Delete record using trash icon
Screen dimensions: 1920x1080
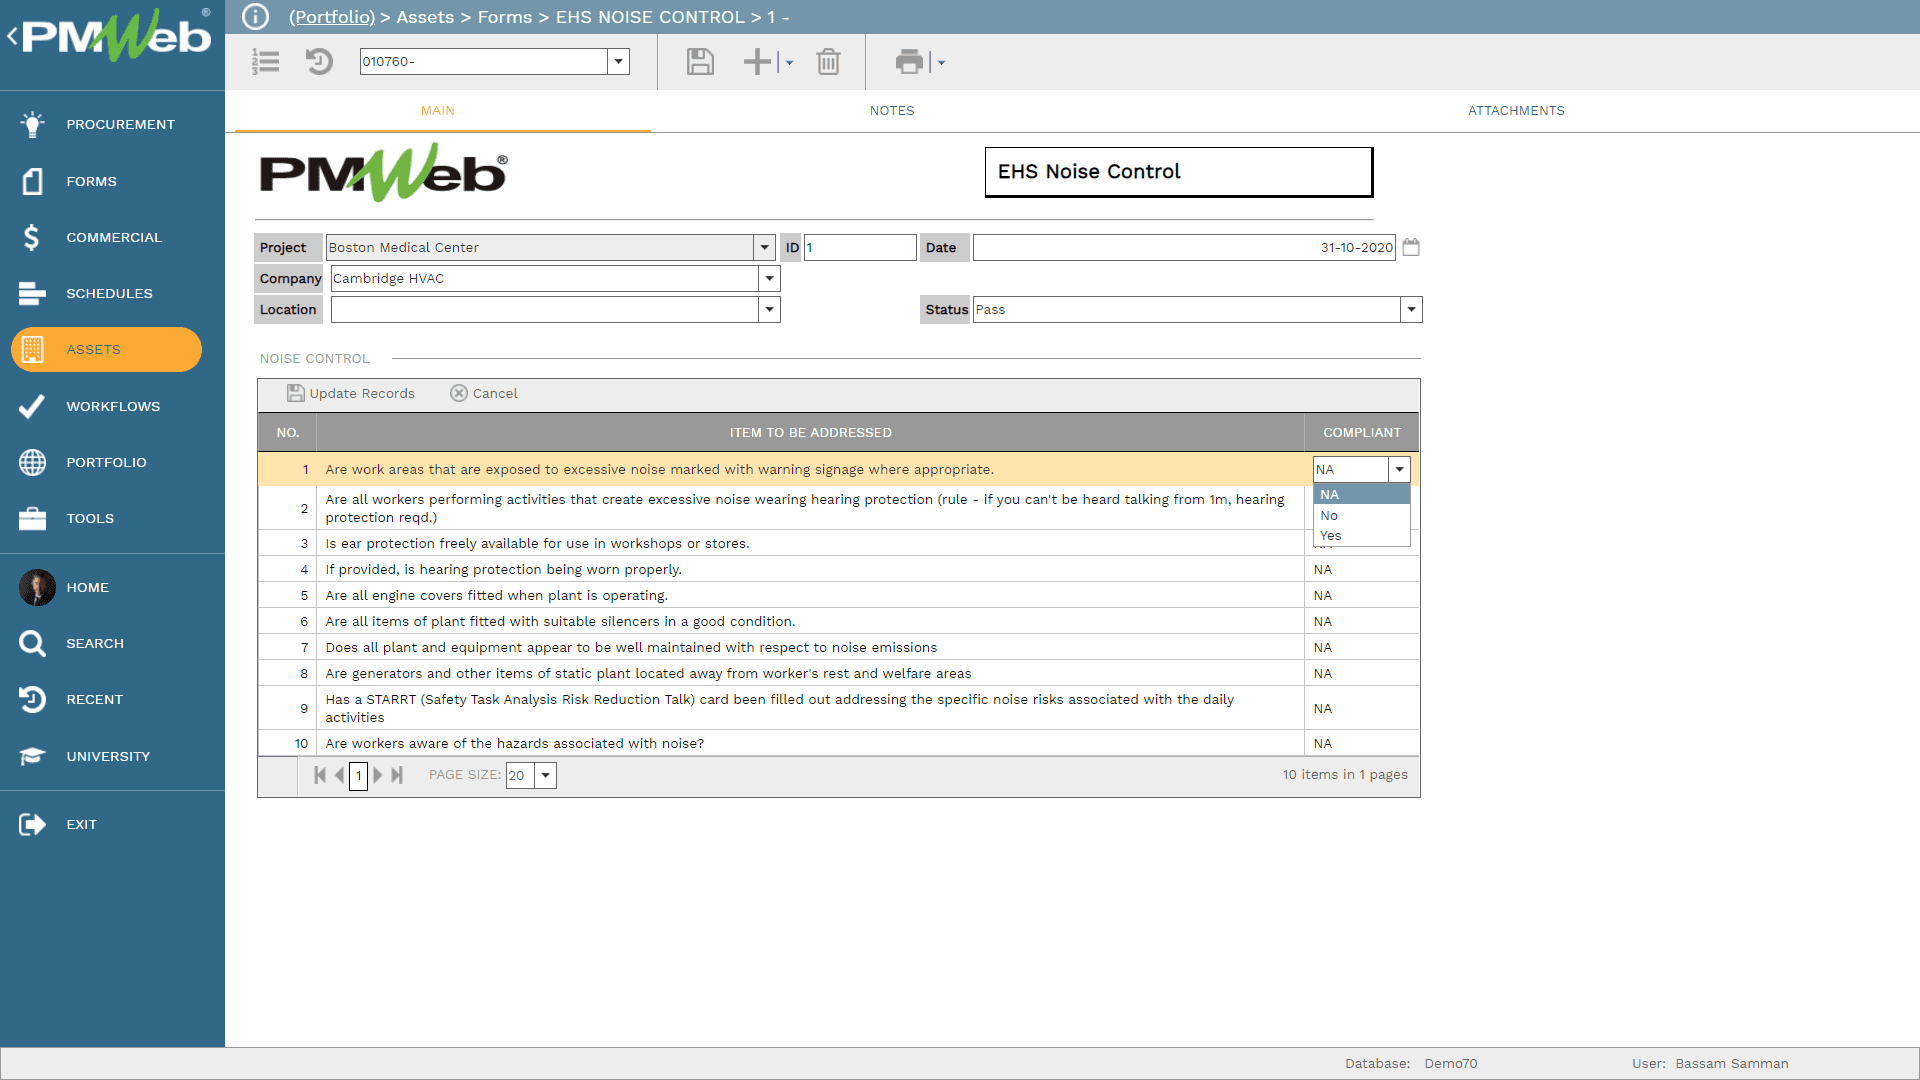(x=828, y=62)
